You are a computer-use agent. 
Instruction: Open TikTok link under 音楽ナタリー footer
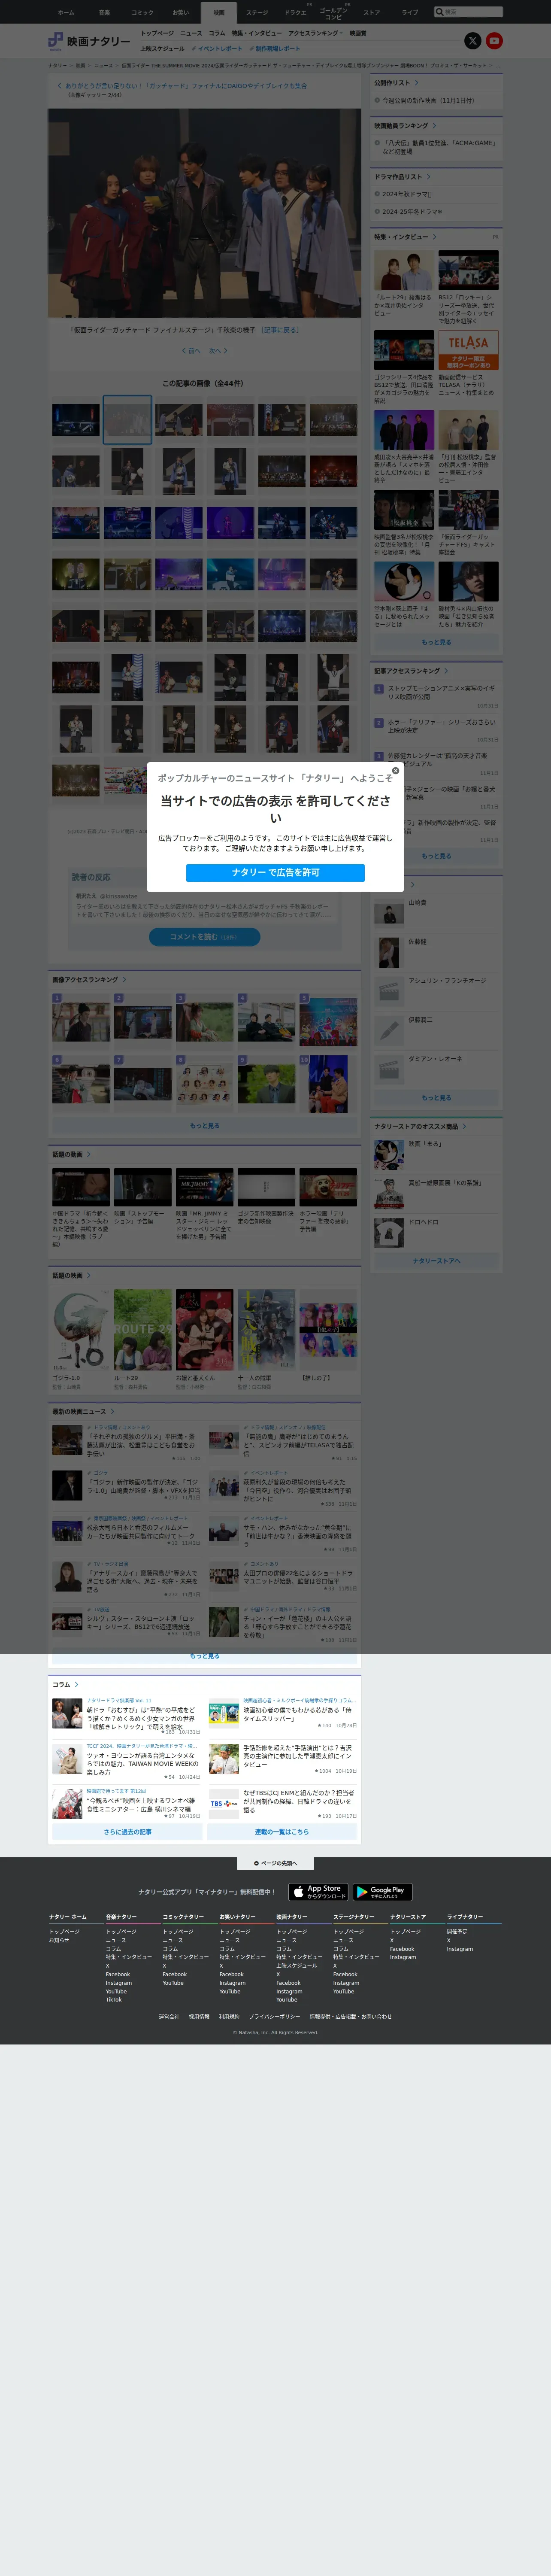[x=114, y=2000]
